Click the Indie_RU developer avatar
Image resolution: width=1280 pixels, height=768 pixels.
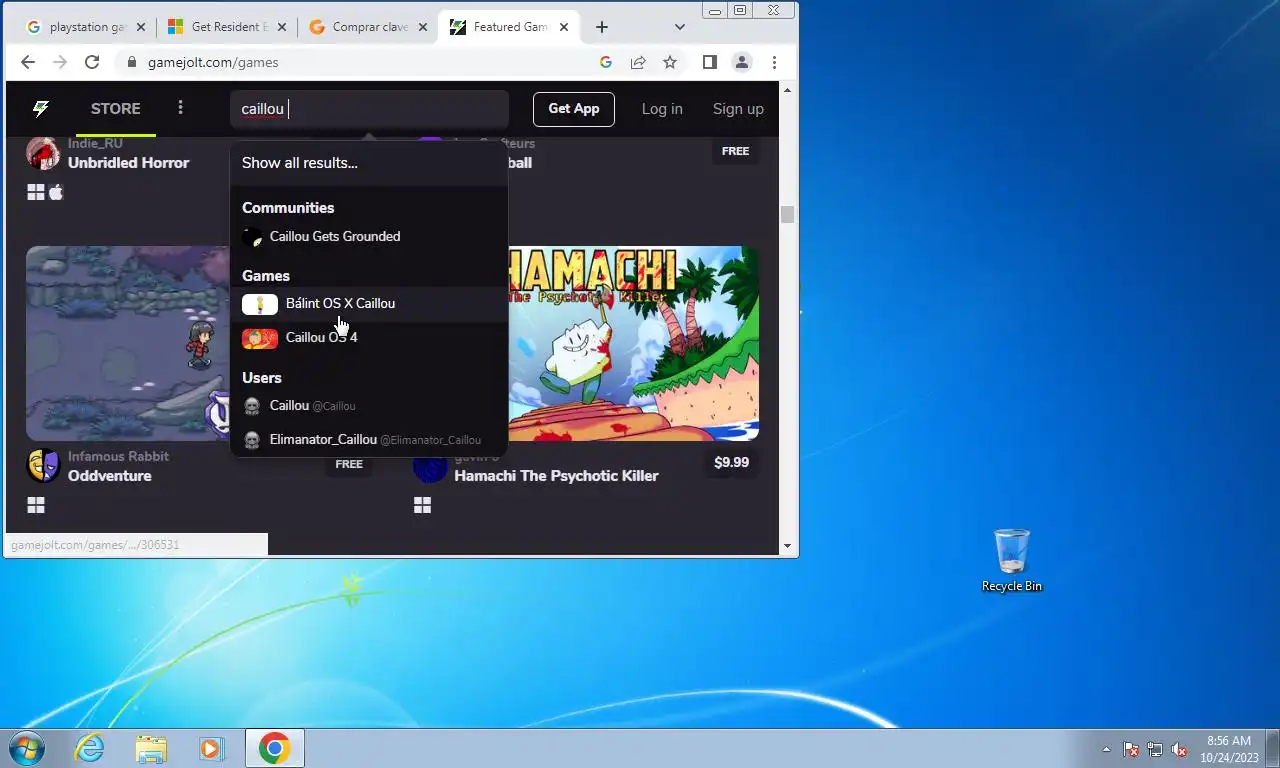(43, 153)
